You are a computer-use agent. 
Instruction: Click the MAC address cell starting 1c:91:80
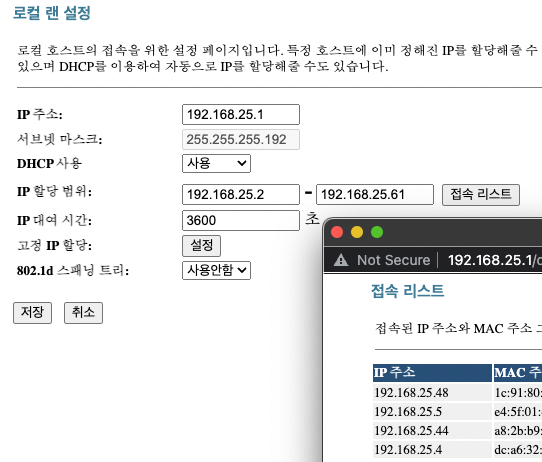click(518, 393)
